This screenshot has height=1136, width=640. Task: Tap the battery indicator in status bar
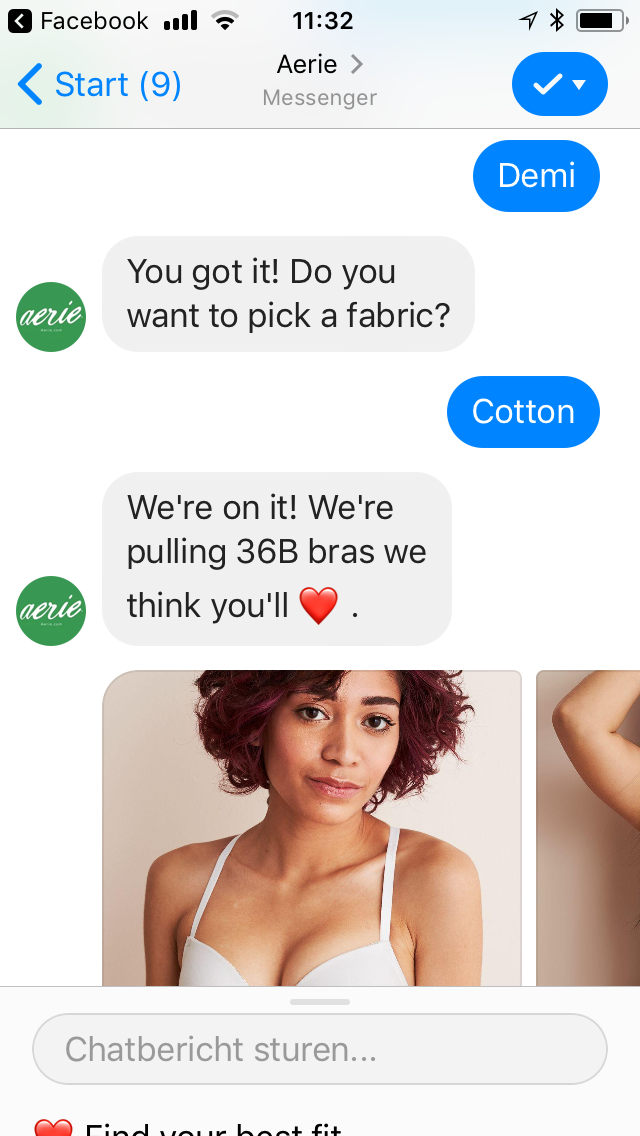coord(602,21)
